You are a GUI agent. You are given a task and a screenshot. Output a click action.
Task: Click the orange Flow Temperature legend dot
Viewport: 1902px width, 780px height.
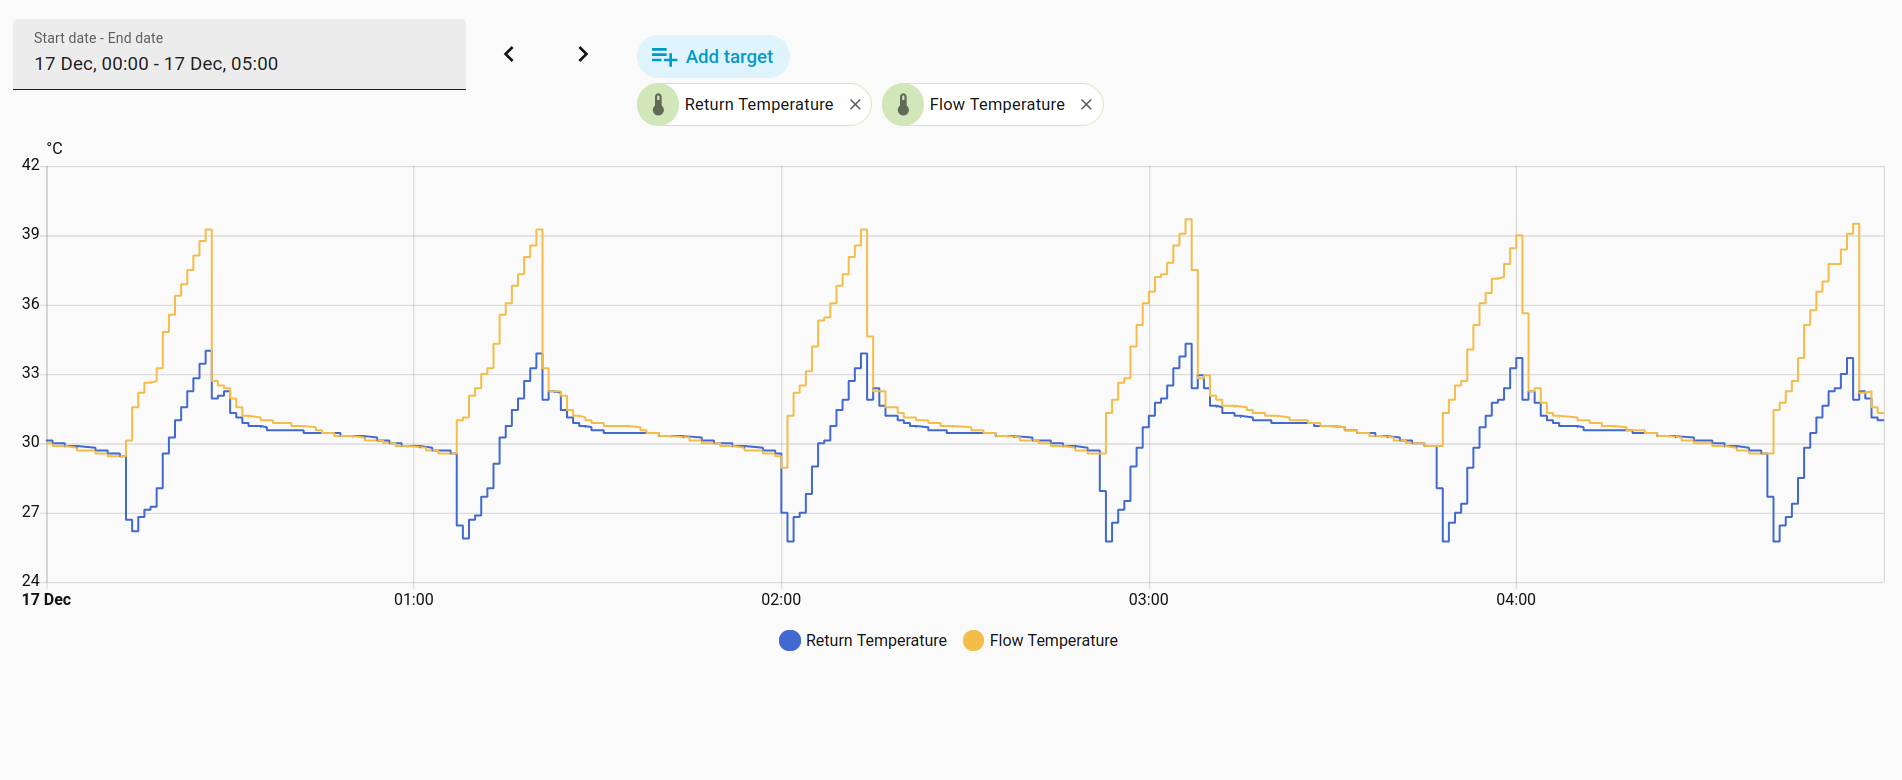tap(973, 640)
